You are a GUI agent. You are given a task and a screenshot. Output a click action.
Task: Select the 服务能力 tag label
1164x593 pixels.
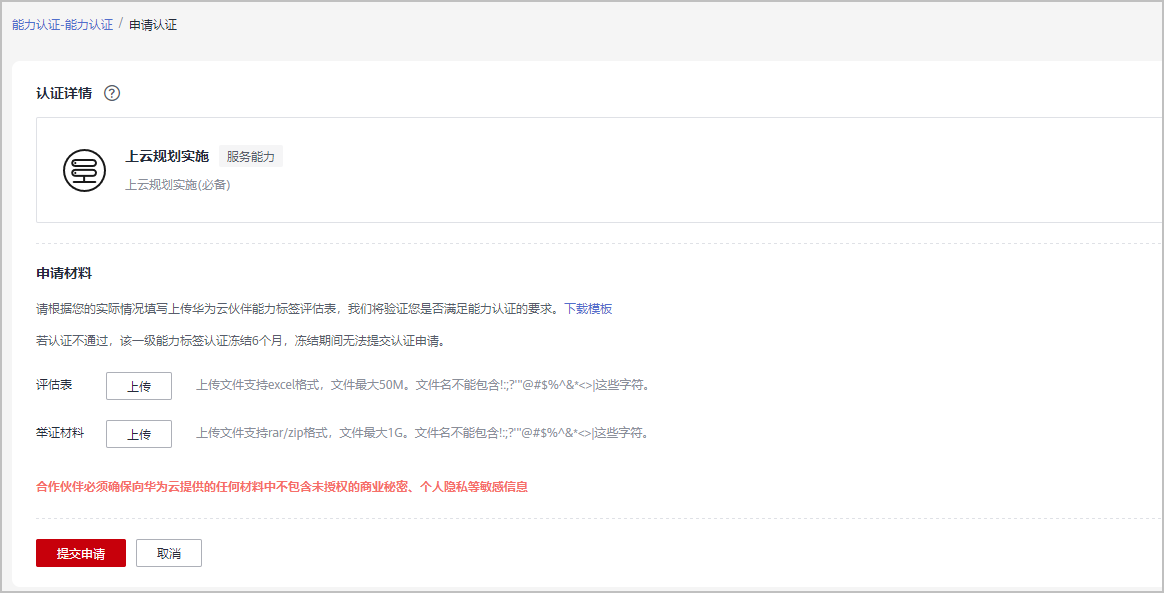(251, 157)
